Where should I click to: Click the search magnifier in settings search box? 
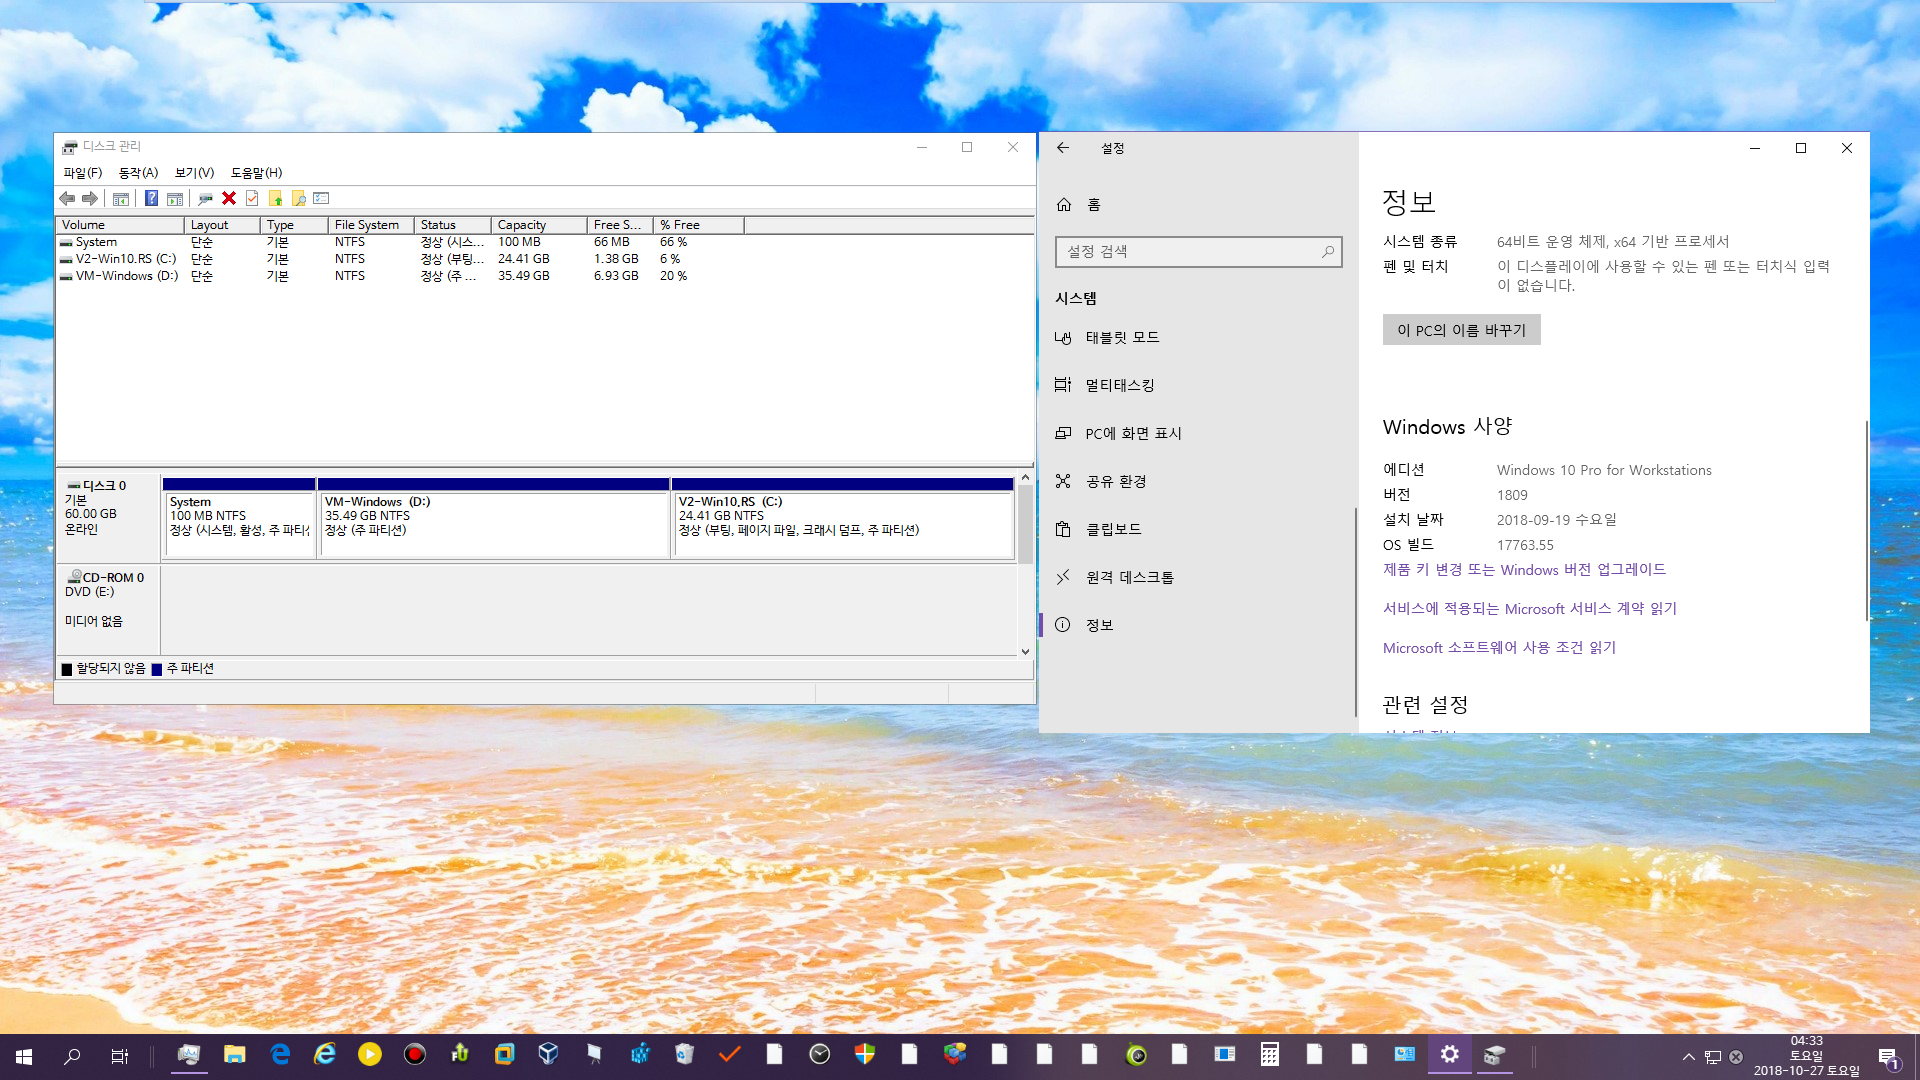click(x=1328, y=252)
